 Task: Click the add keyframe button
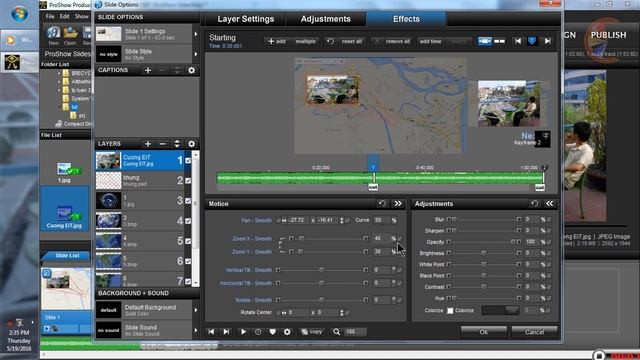coord(276,41)
